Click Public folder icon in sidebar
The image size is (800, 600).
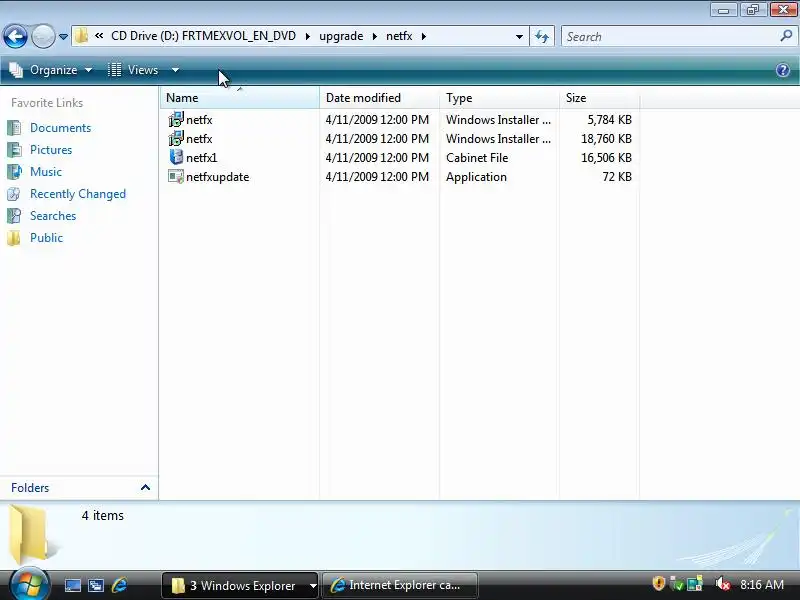point(14,238)
